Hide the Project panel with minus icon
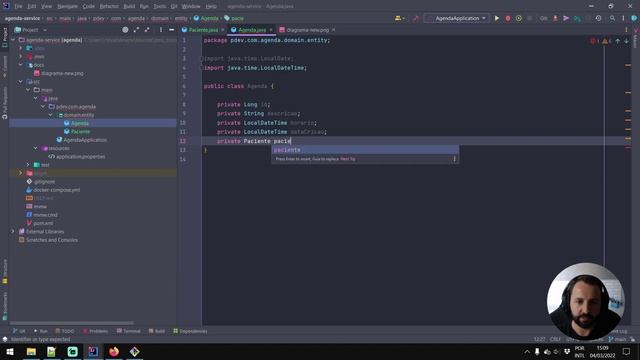Screen dimensions: 640x360 pos(171,30)
